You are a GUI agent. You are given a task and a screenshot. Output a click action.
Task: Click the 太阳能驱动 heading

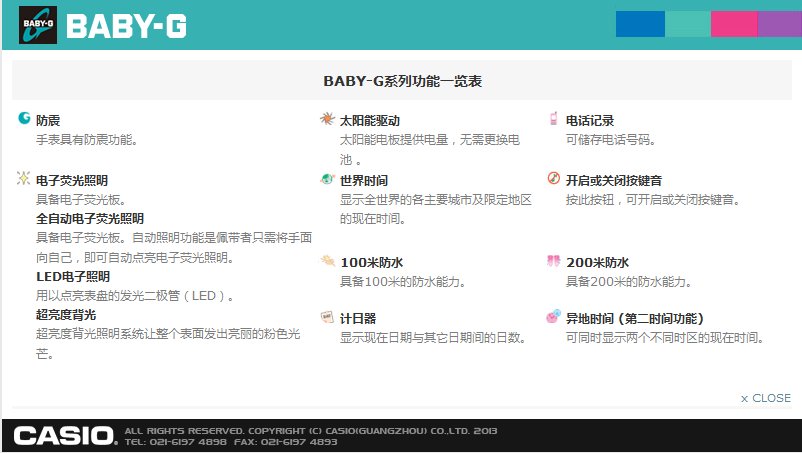click(370, 121)
